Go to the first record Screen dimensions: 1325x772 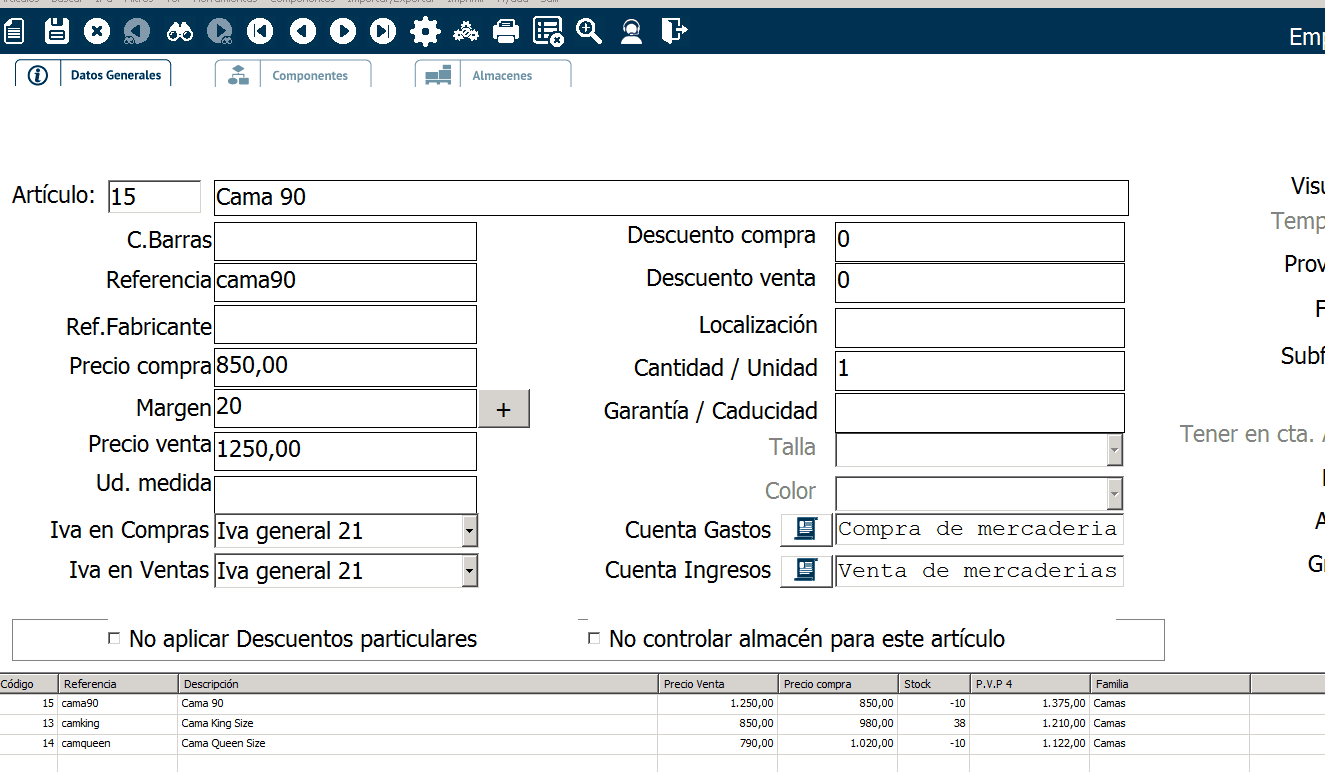(x=260, y=32)
